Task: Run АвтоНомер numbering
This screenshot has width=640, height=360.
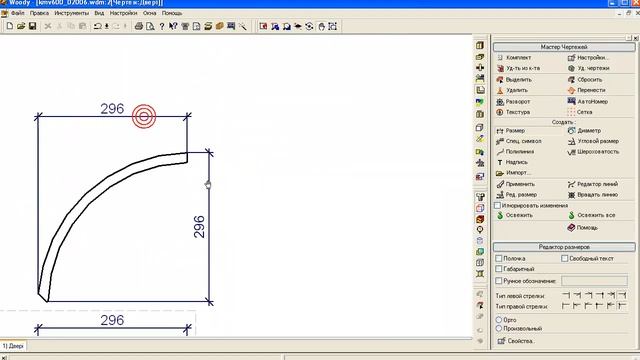Action: click(x=588, y=101)
